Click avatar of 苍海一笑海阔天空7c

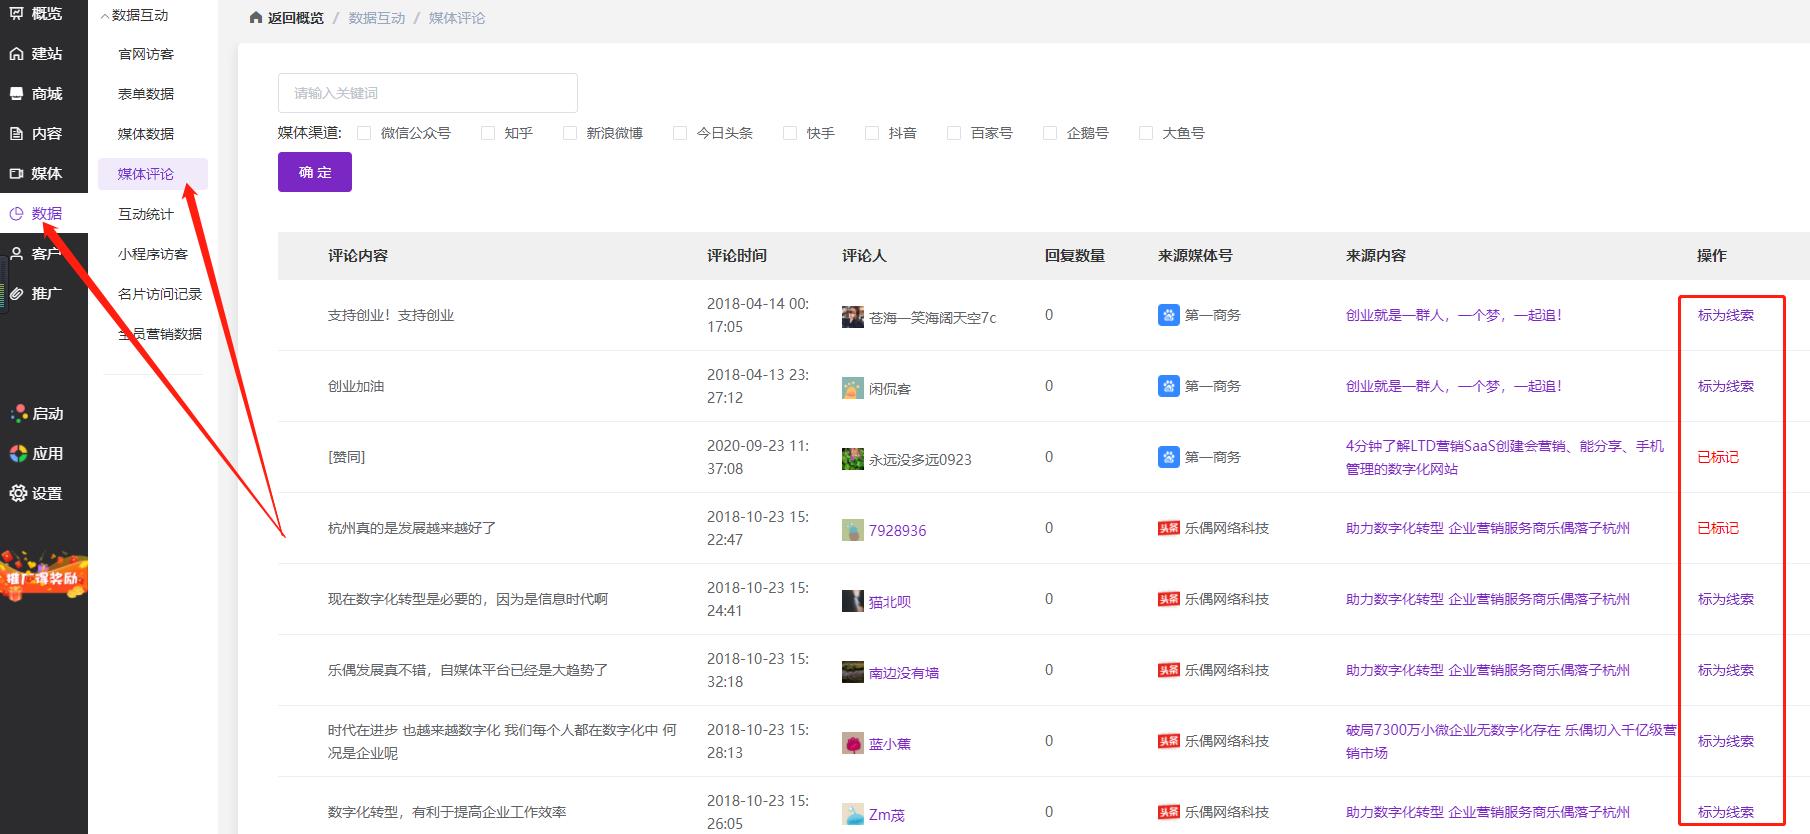(x=853, y=317)
